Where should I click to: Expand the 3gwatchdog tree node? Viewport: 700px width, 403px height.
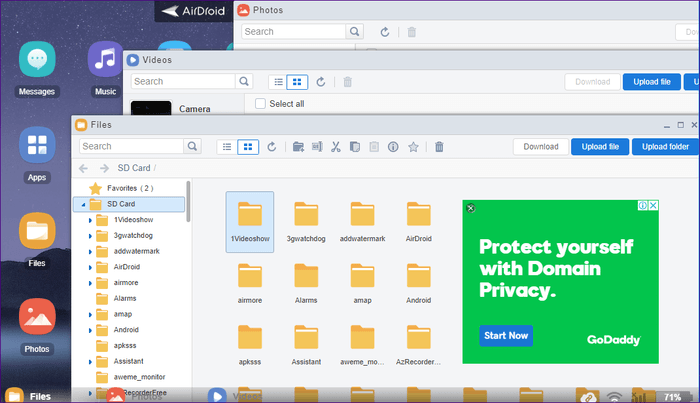90,236
